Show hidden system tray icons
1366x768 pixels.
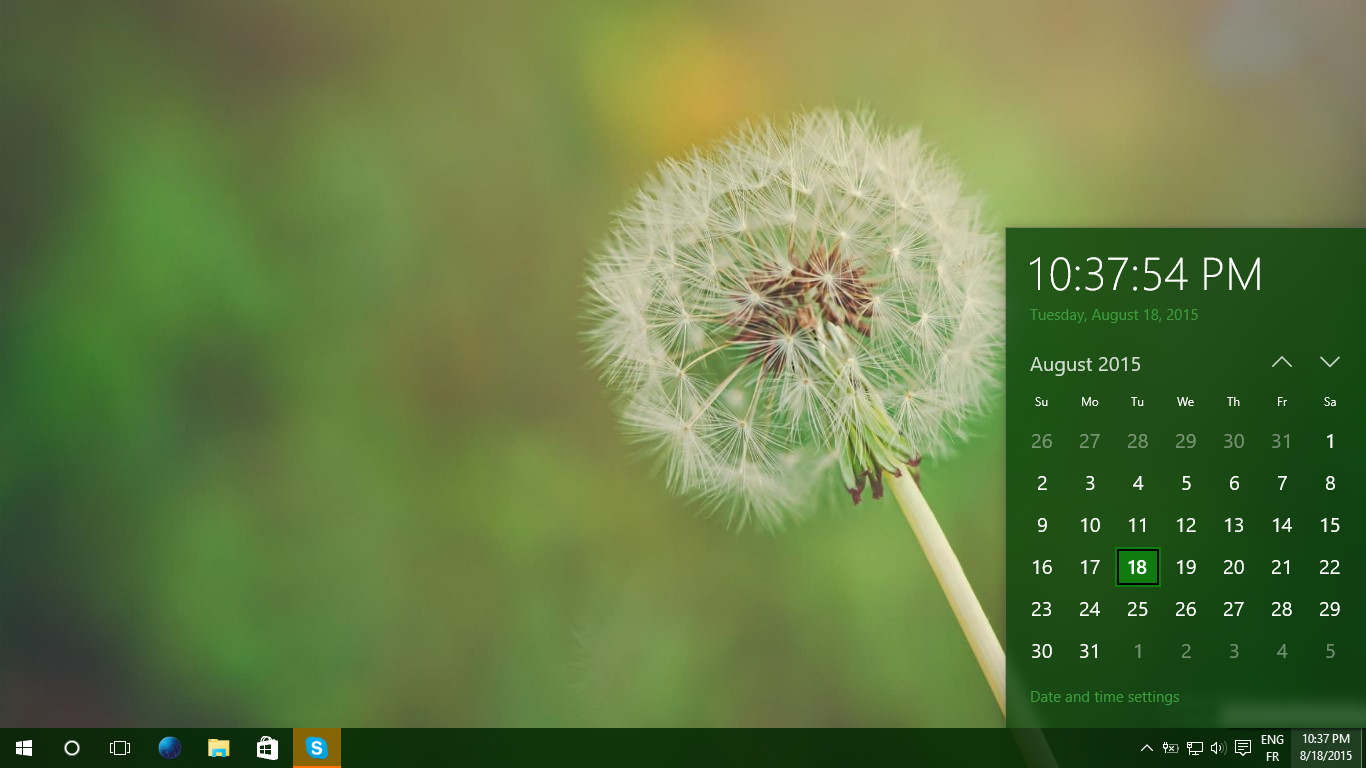(1147, 748)
